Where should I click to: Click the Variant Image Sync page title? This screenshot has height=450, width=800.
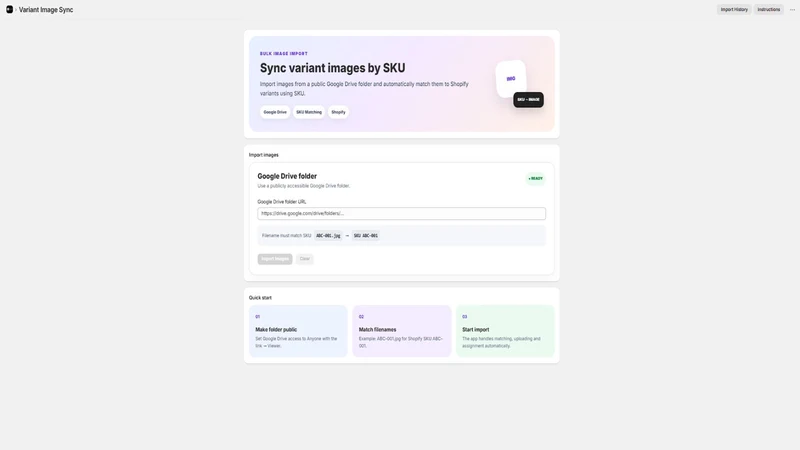click(46, 10)
